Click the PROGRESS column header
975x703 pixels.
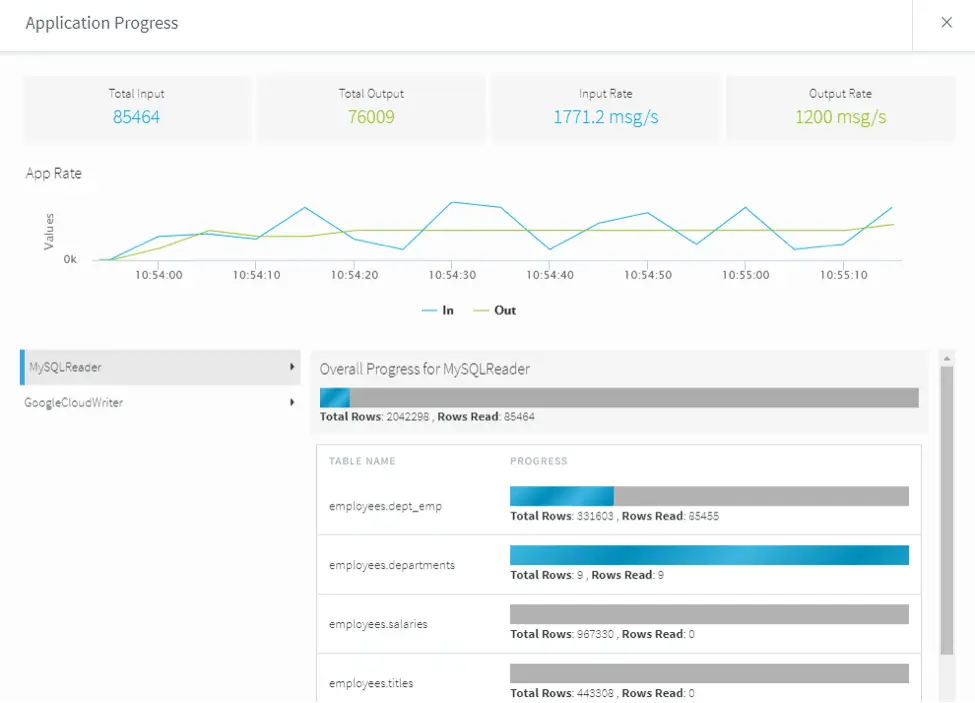(538, 461)
